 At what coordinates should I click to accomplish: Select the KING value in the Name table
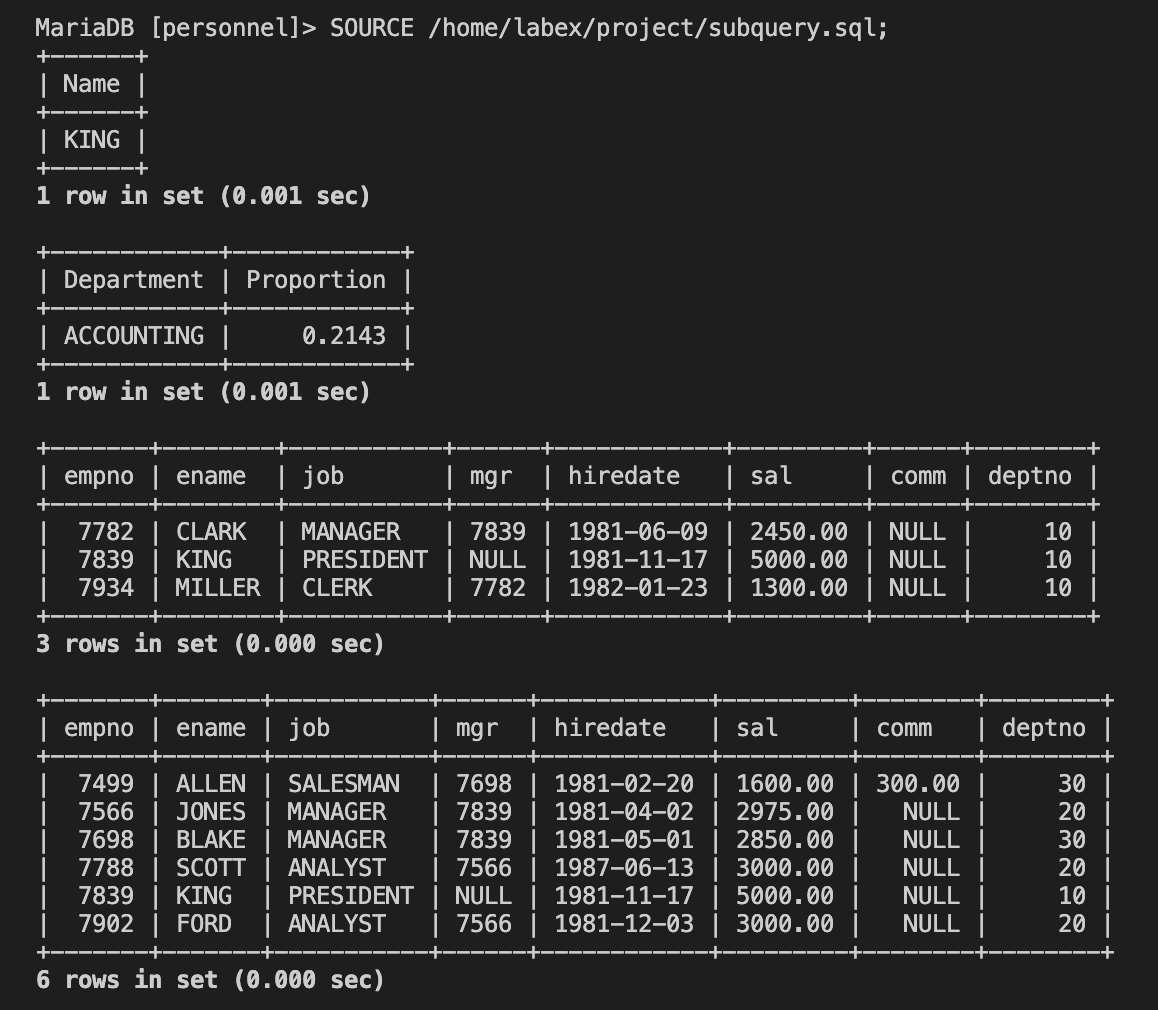coord(91,140)
